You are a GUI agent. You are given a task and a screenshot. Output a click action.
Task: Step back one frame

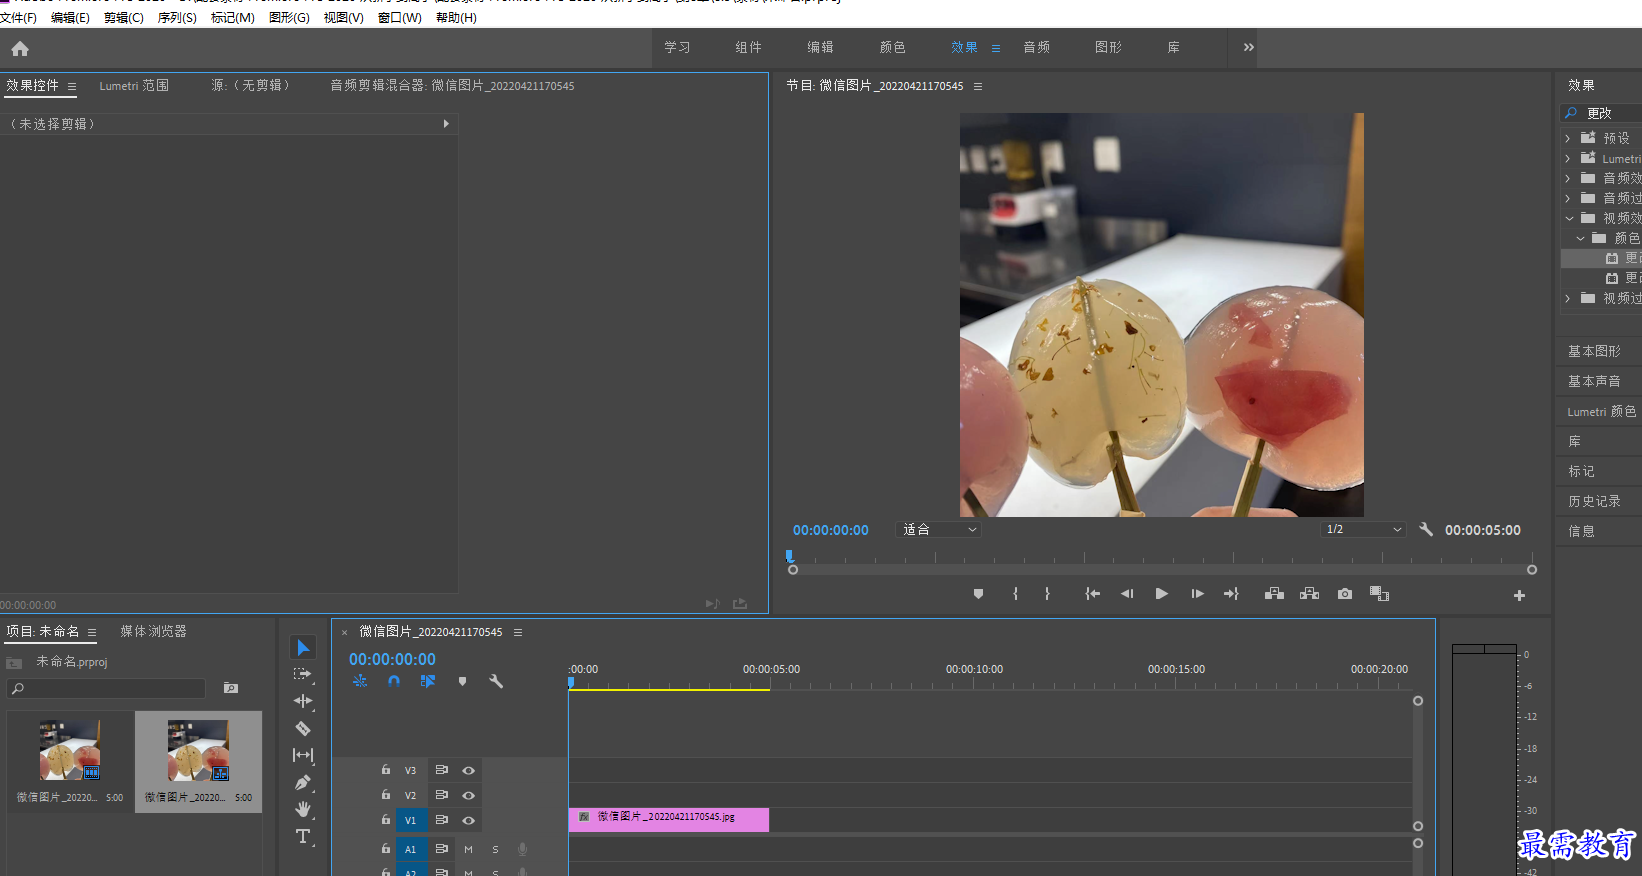1127,594
